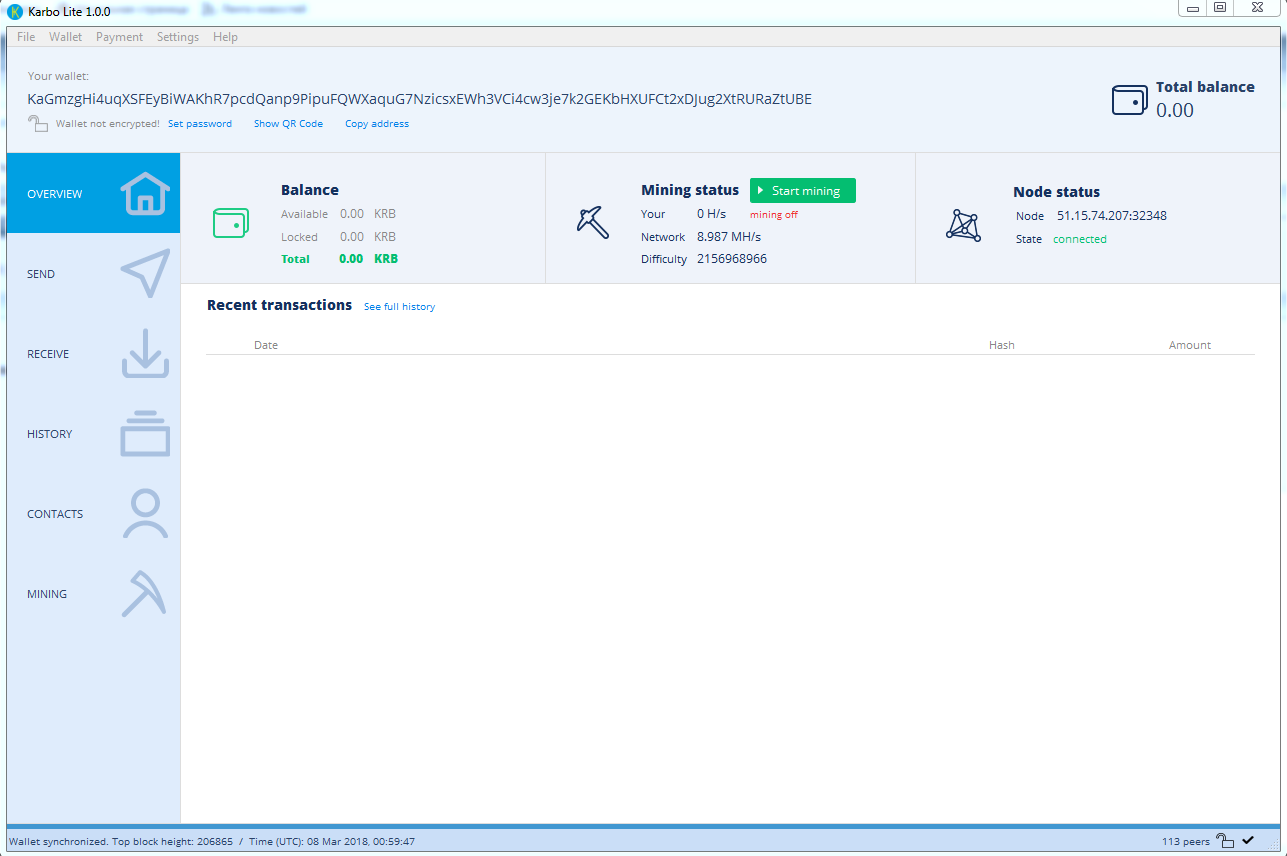1287x856 pixels.
Task: Click the See full history link
Action: pyautogui.click(x=399, y=307)
